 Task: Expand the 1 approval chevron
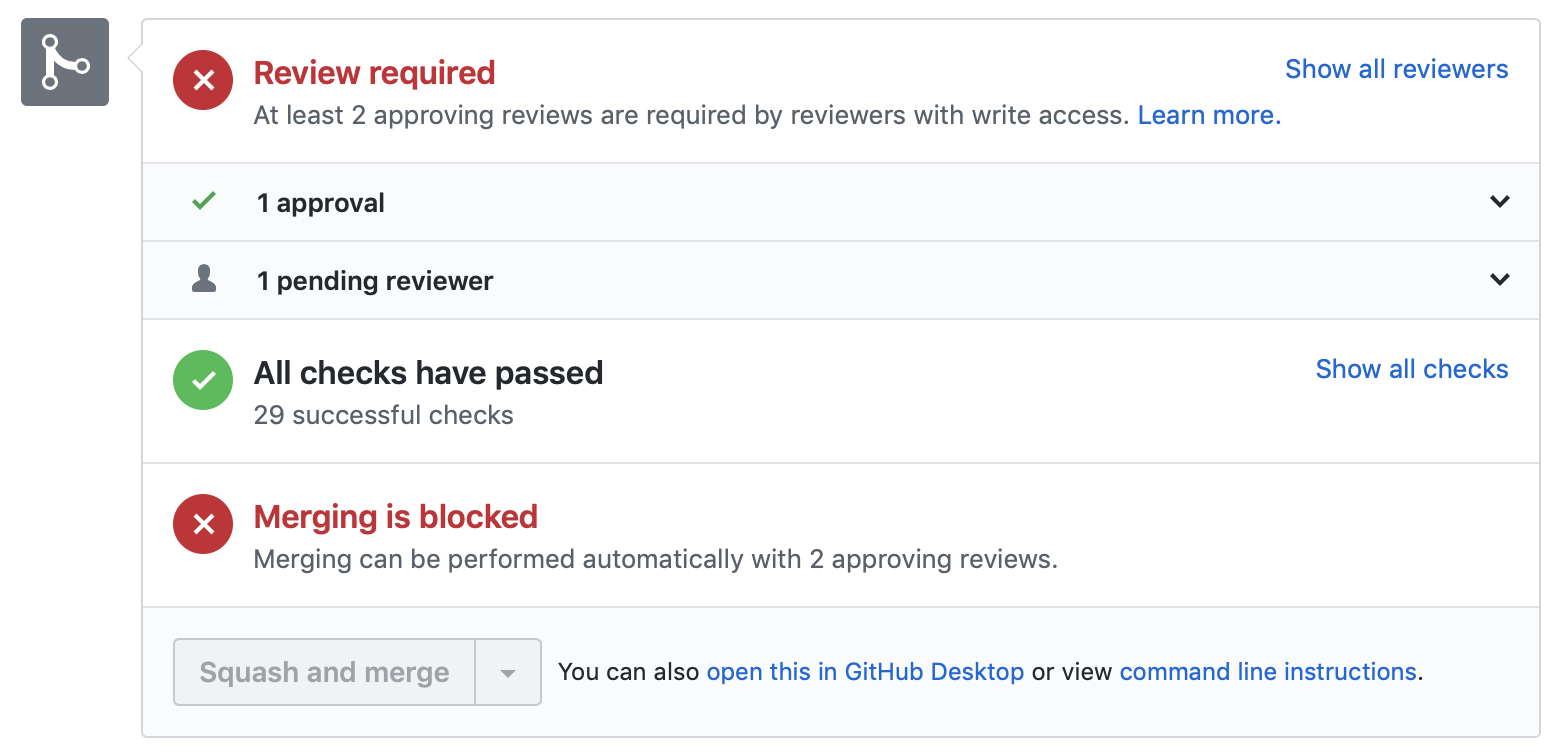click(1499, 202)
